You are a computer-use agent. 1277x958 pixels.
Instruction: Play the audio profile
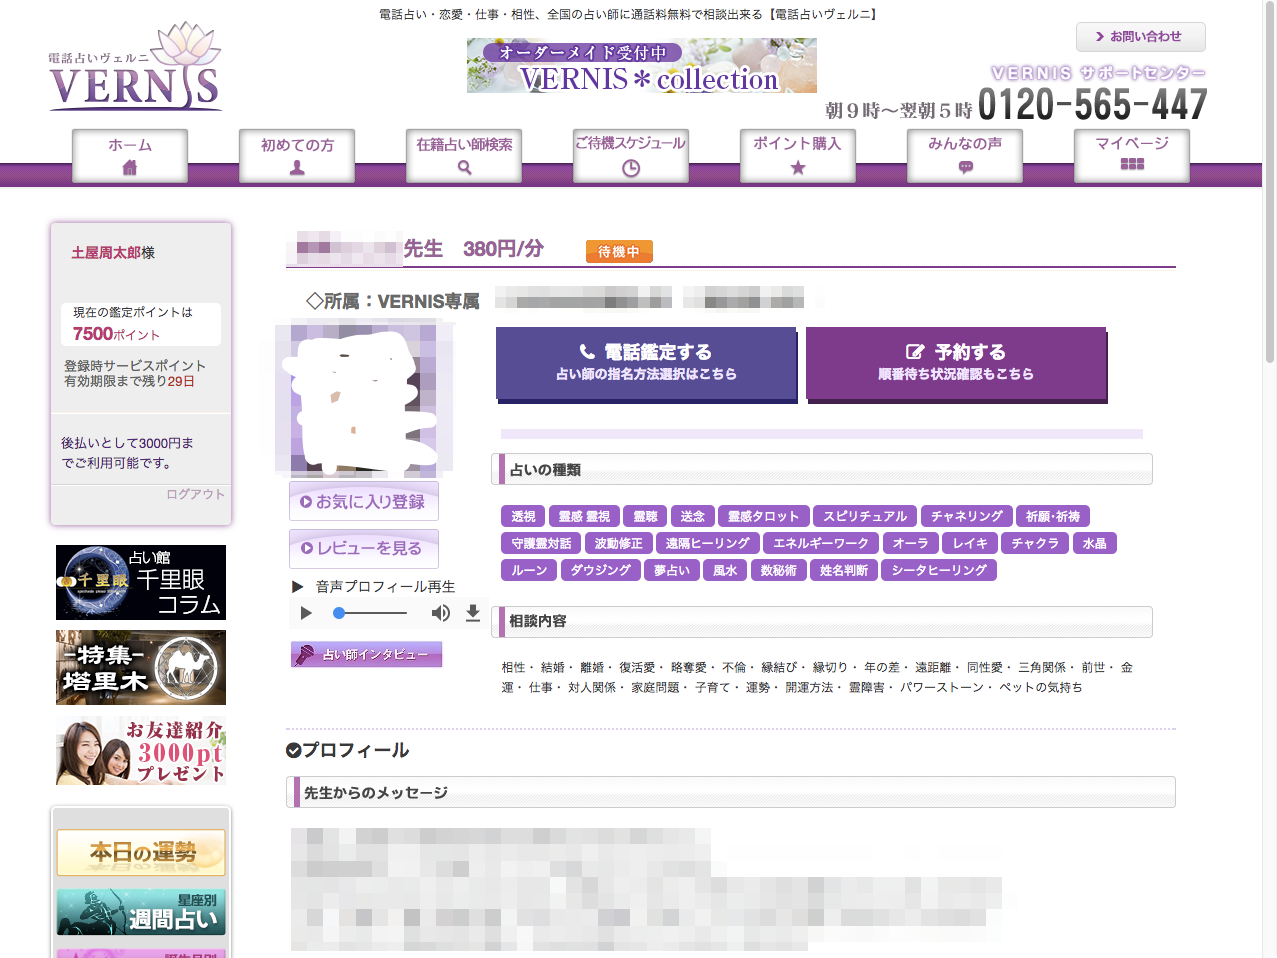(x=306, y=613)
